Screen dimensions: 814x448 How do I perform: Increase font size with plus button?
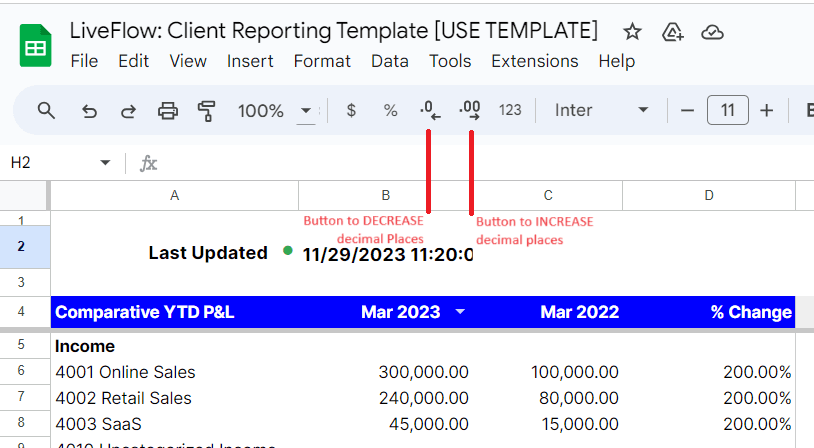coord(766,110)
